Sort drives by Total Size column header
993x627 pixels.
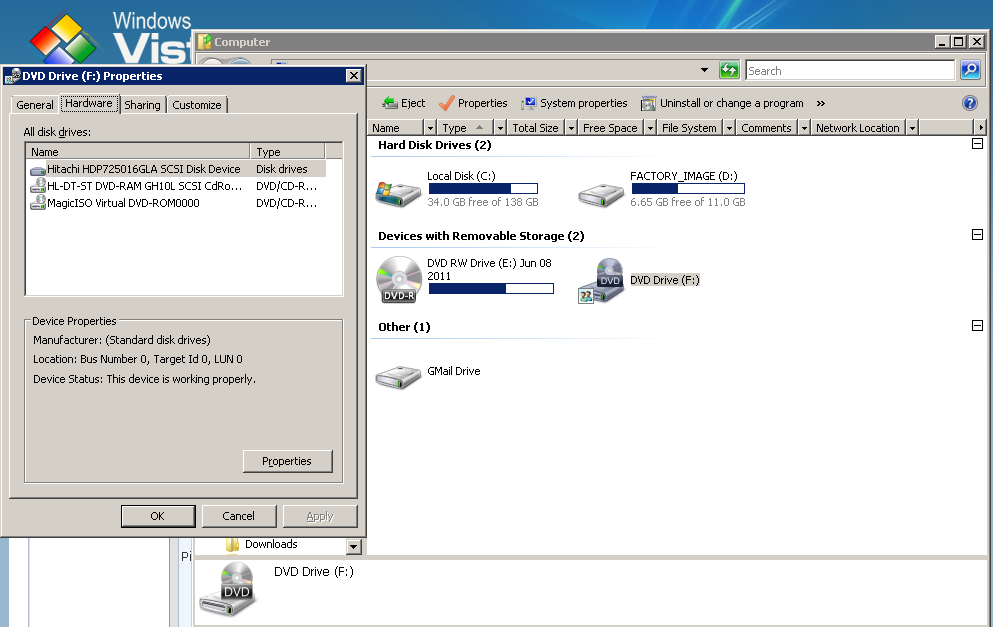coord(536,128)
